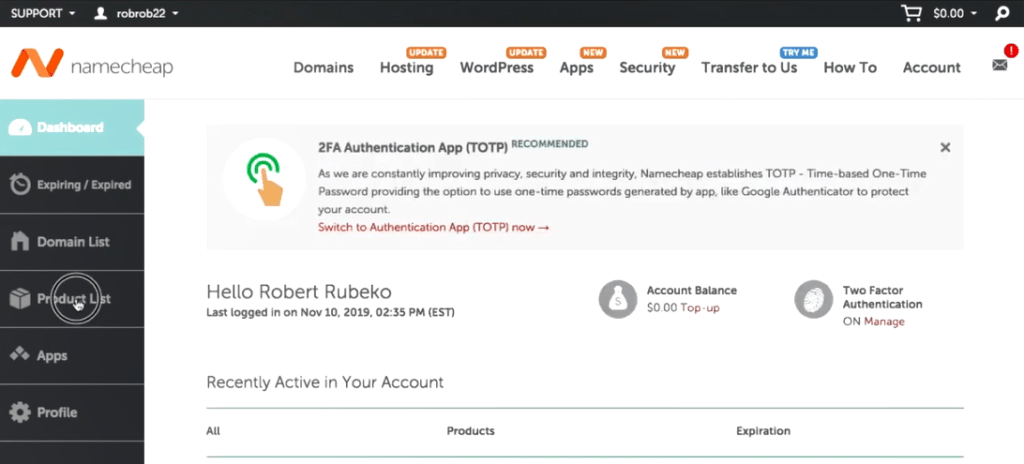
Task: Go to Expiring / Expired in sidebar
Action: pos(72,185)
